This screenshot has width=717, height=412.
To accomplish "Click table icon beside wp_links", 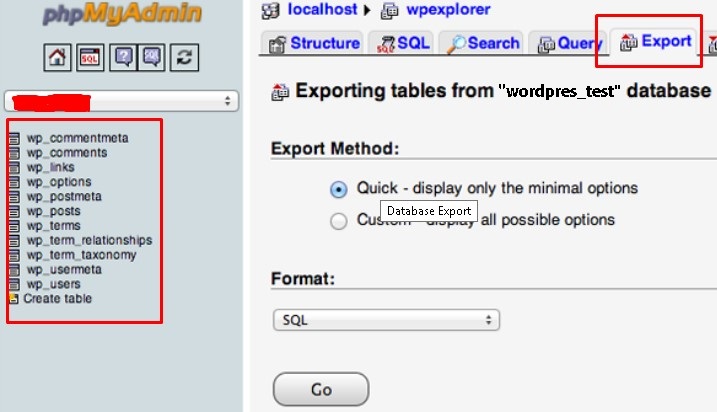I will tap(14, 167).
